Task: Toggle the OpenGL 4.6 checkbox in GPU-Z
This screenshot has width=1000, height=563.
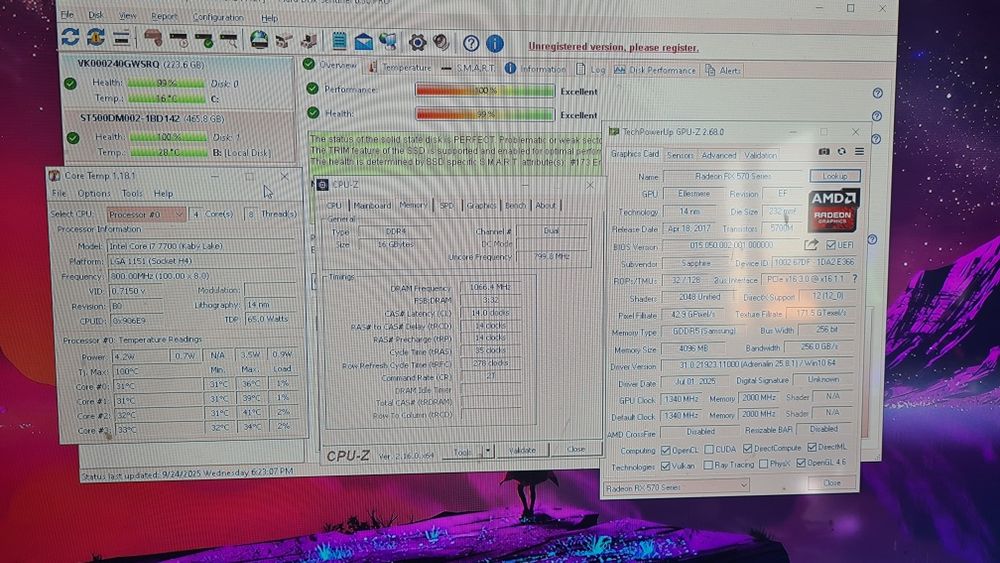Action: [801, 464]
